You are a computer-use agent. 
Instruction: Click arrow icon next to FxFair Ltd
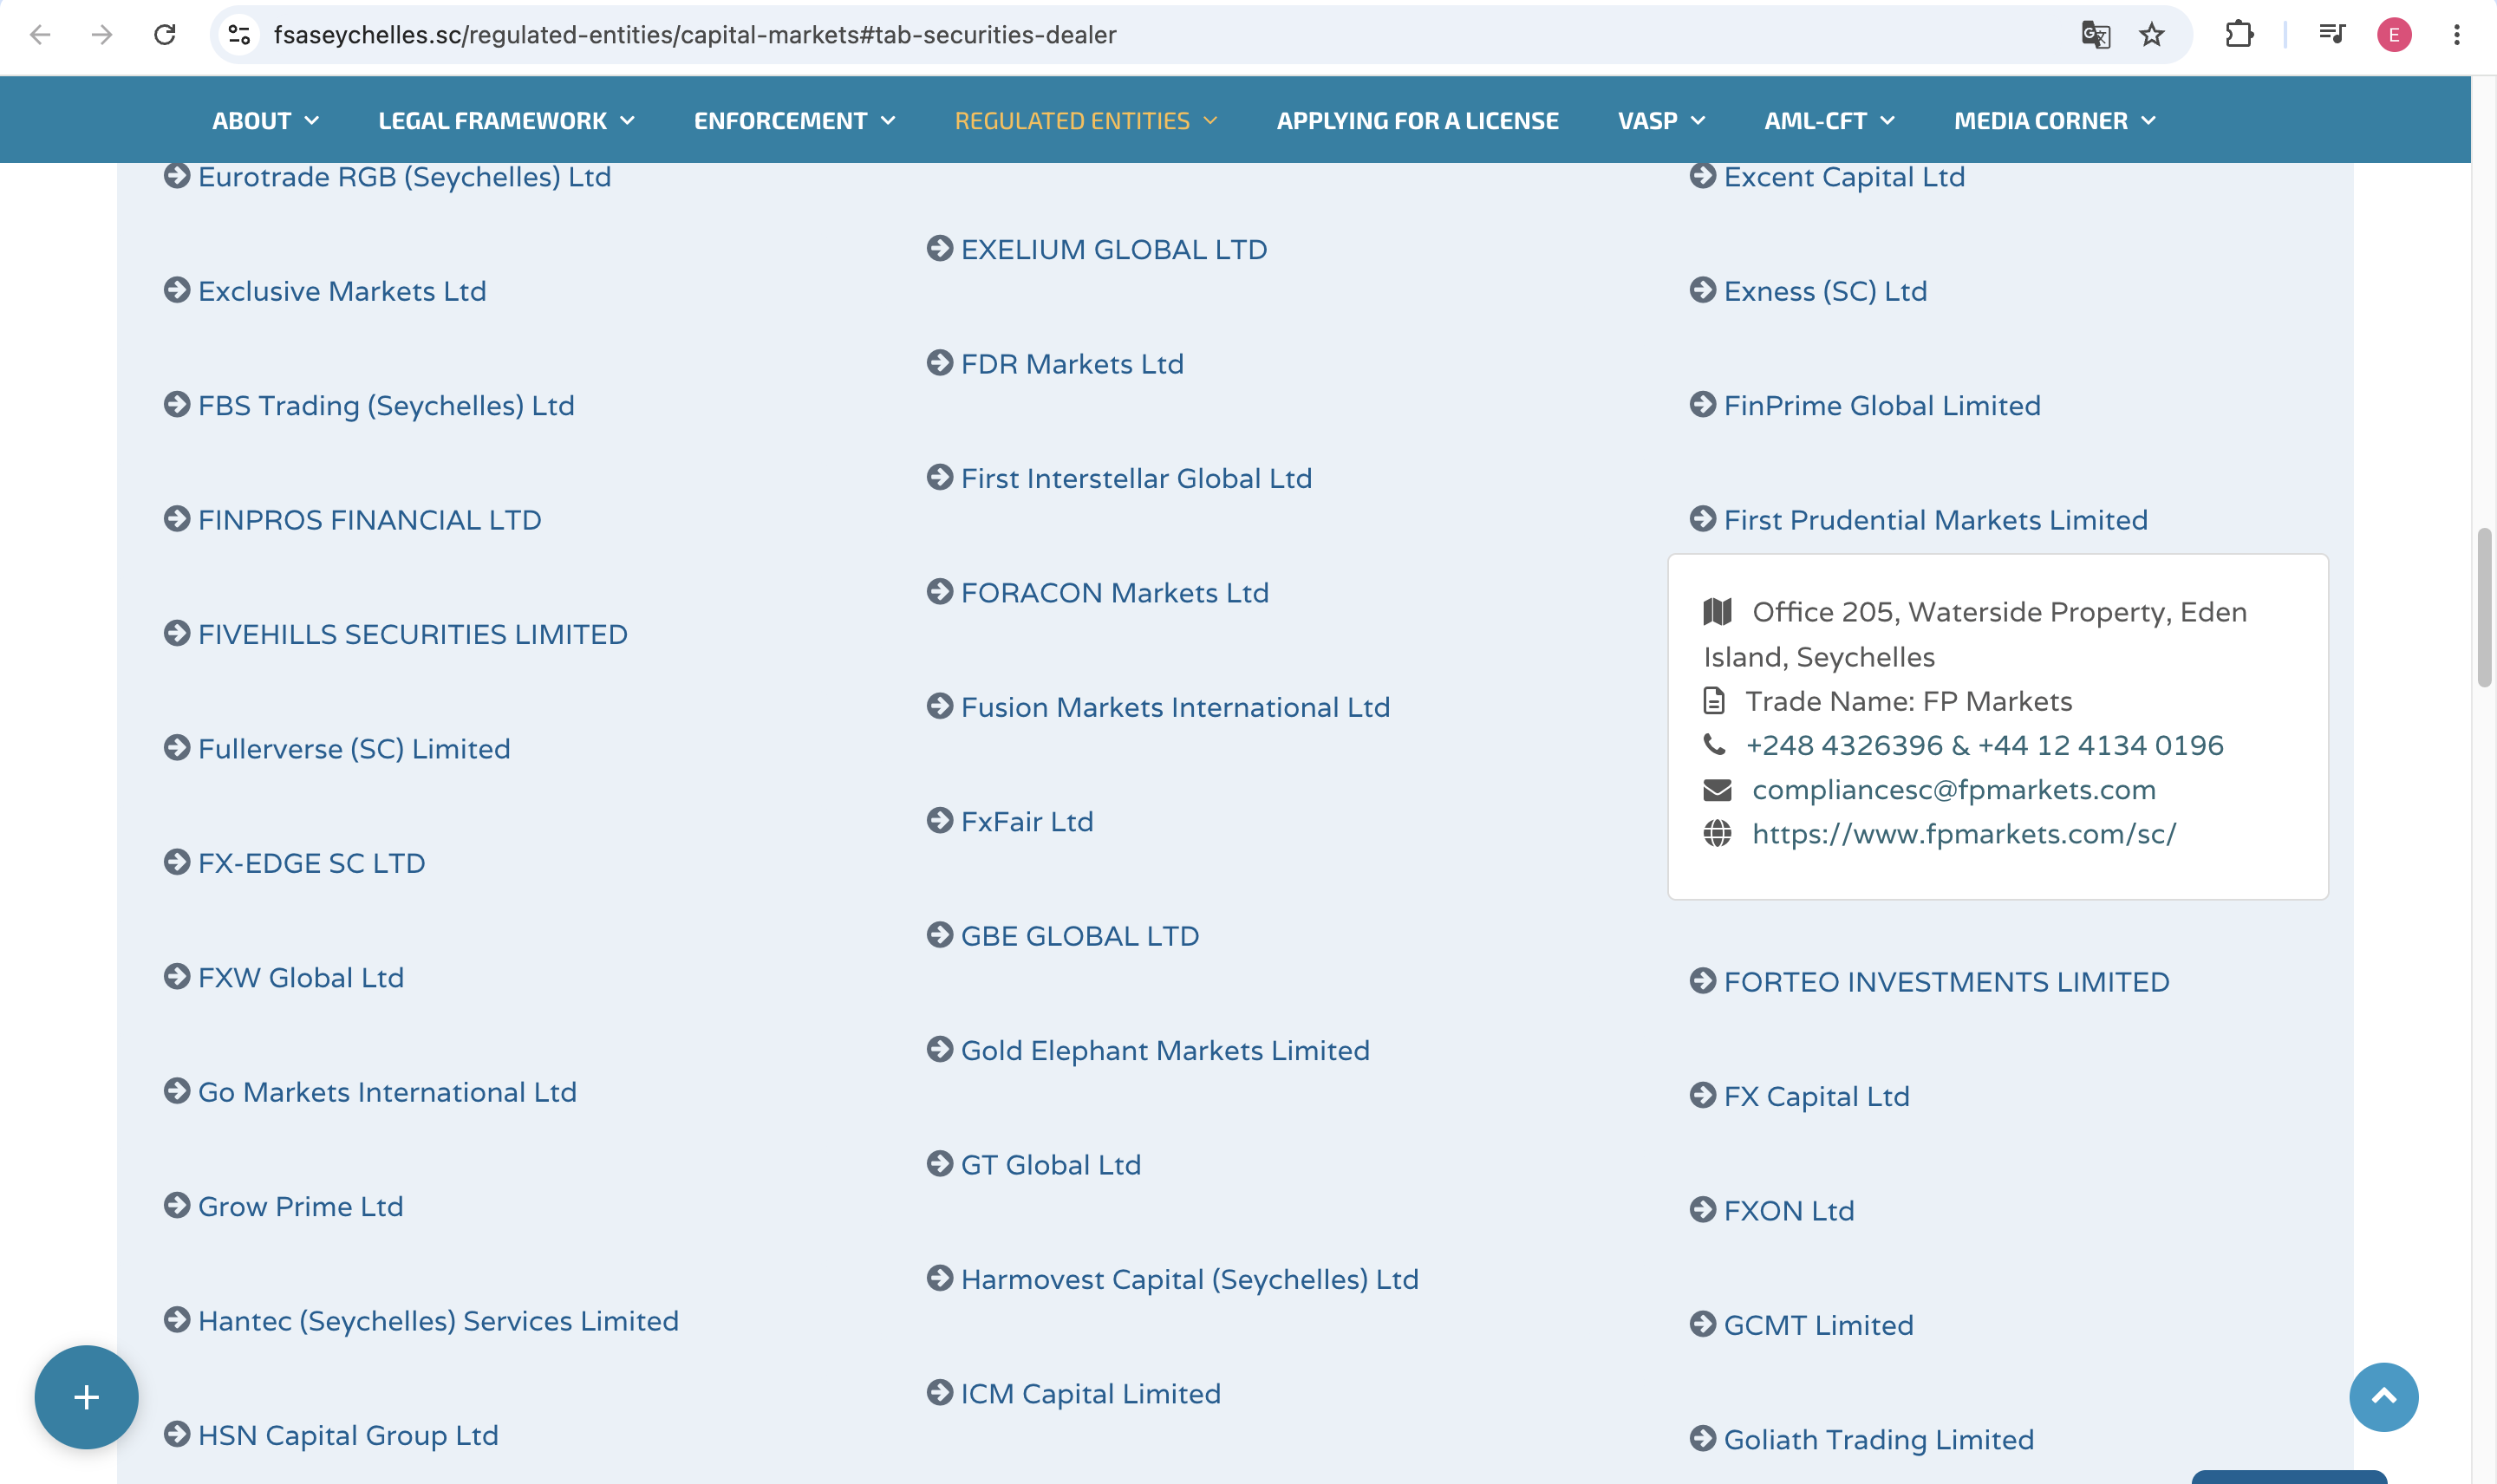pos(939,821)
